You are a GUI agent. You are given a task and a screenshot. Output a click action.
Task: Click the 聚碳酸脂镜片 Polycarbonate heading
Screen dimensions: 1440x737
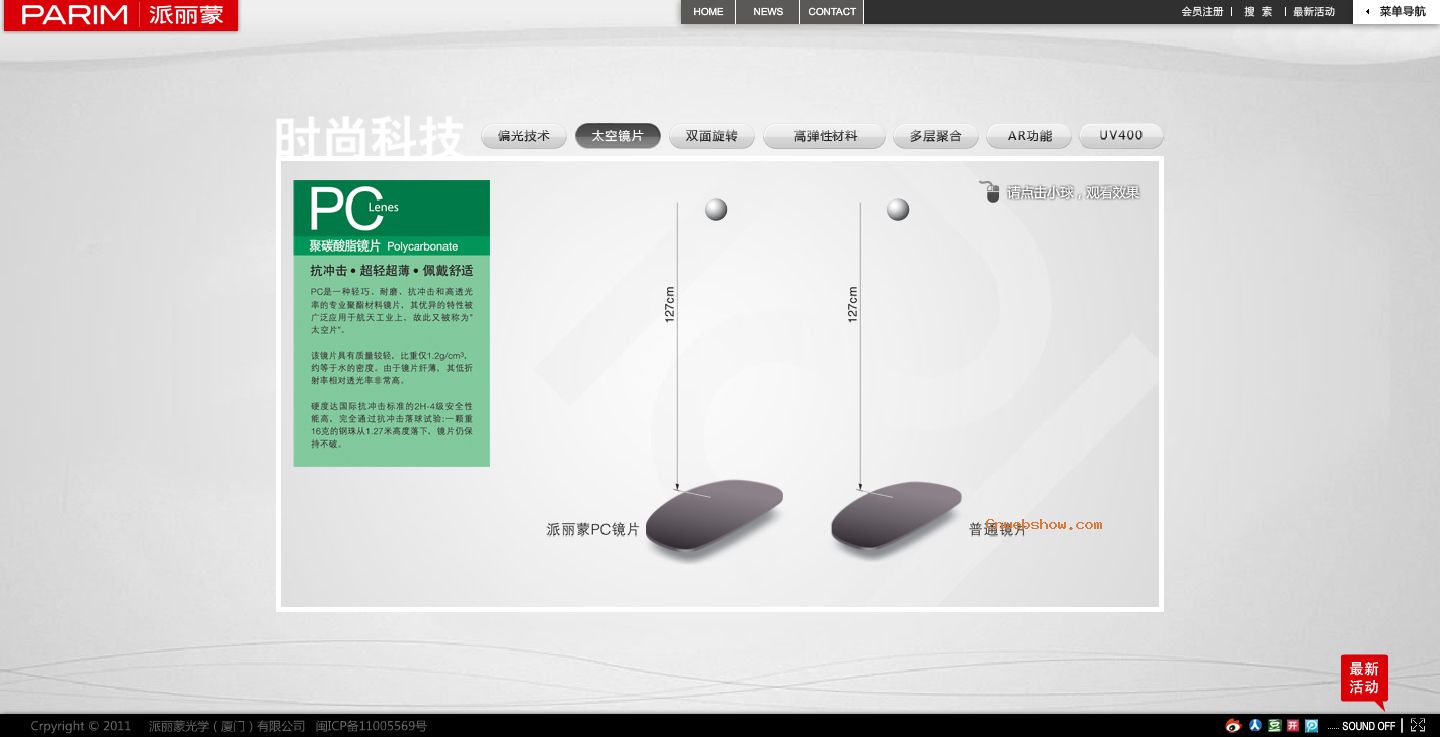[x=384, y=246]
